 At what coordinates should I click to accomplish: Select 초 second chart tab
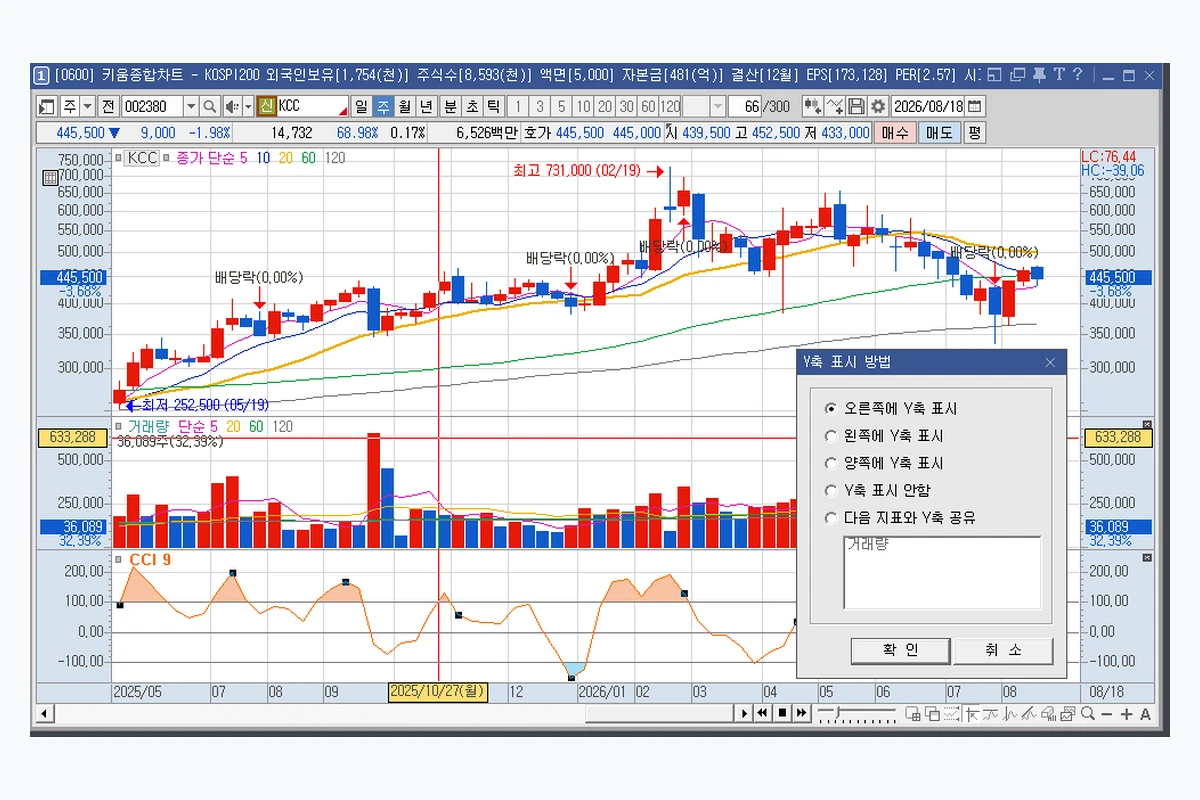(471, 105)
